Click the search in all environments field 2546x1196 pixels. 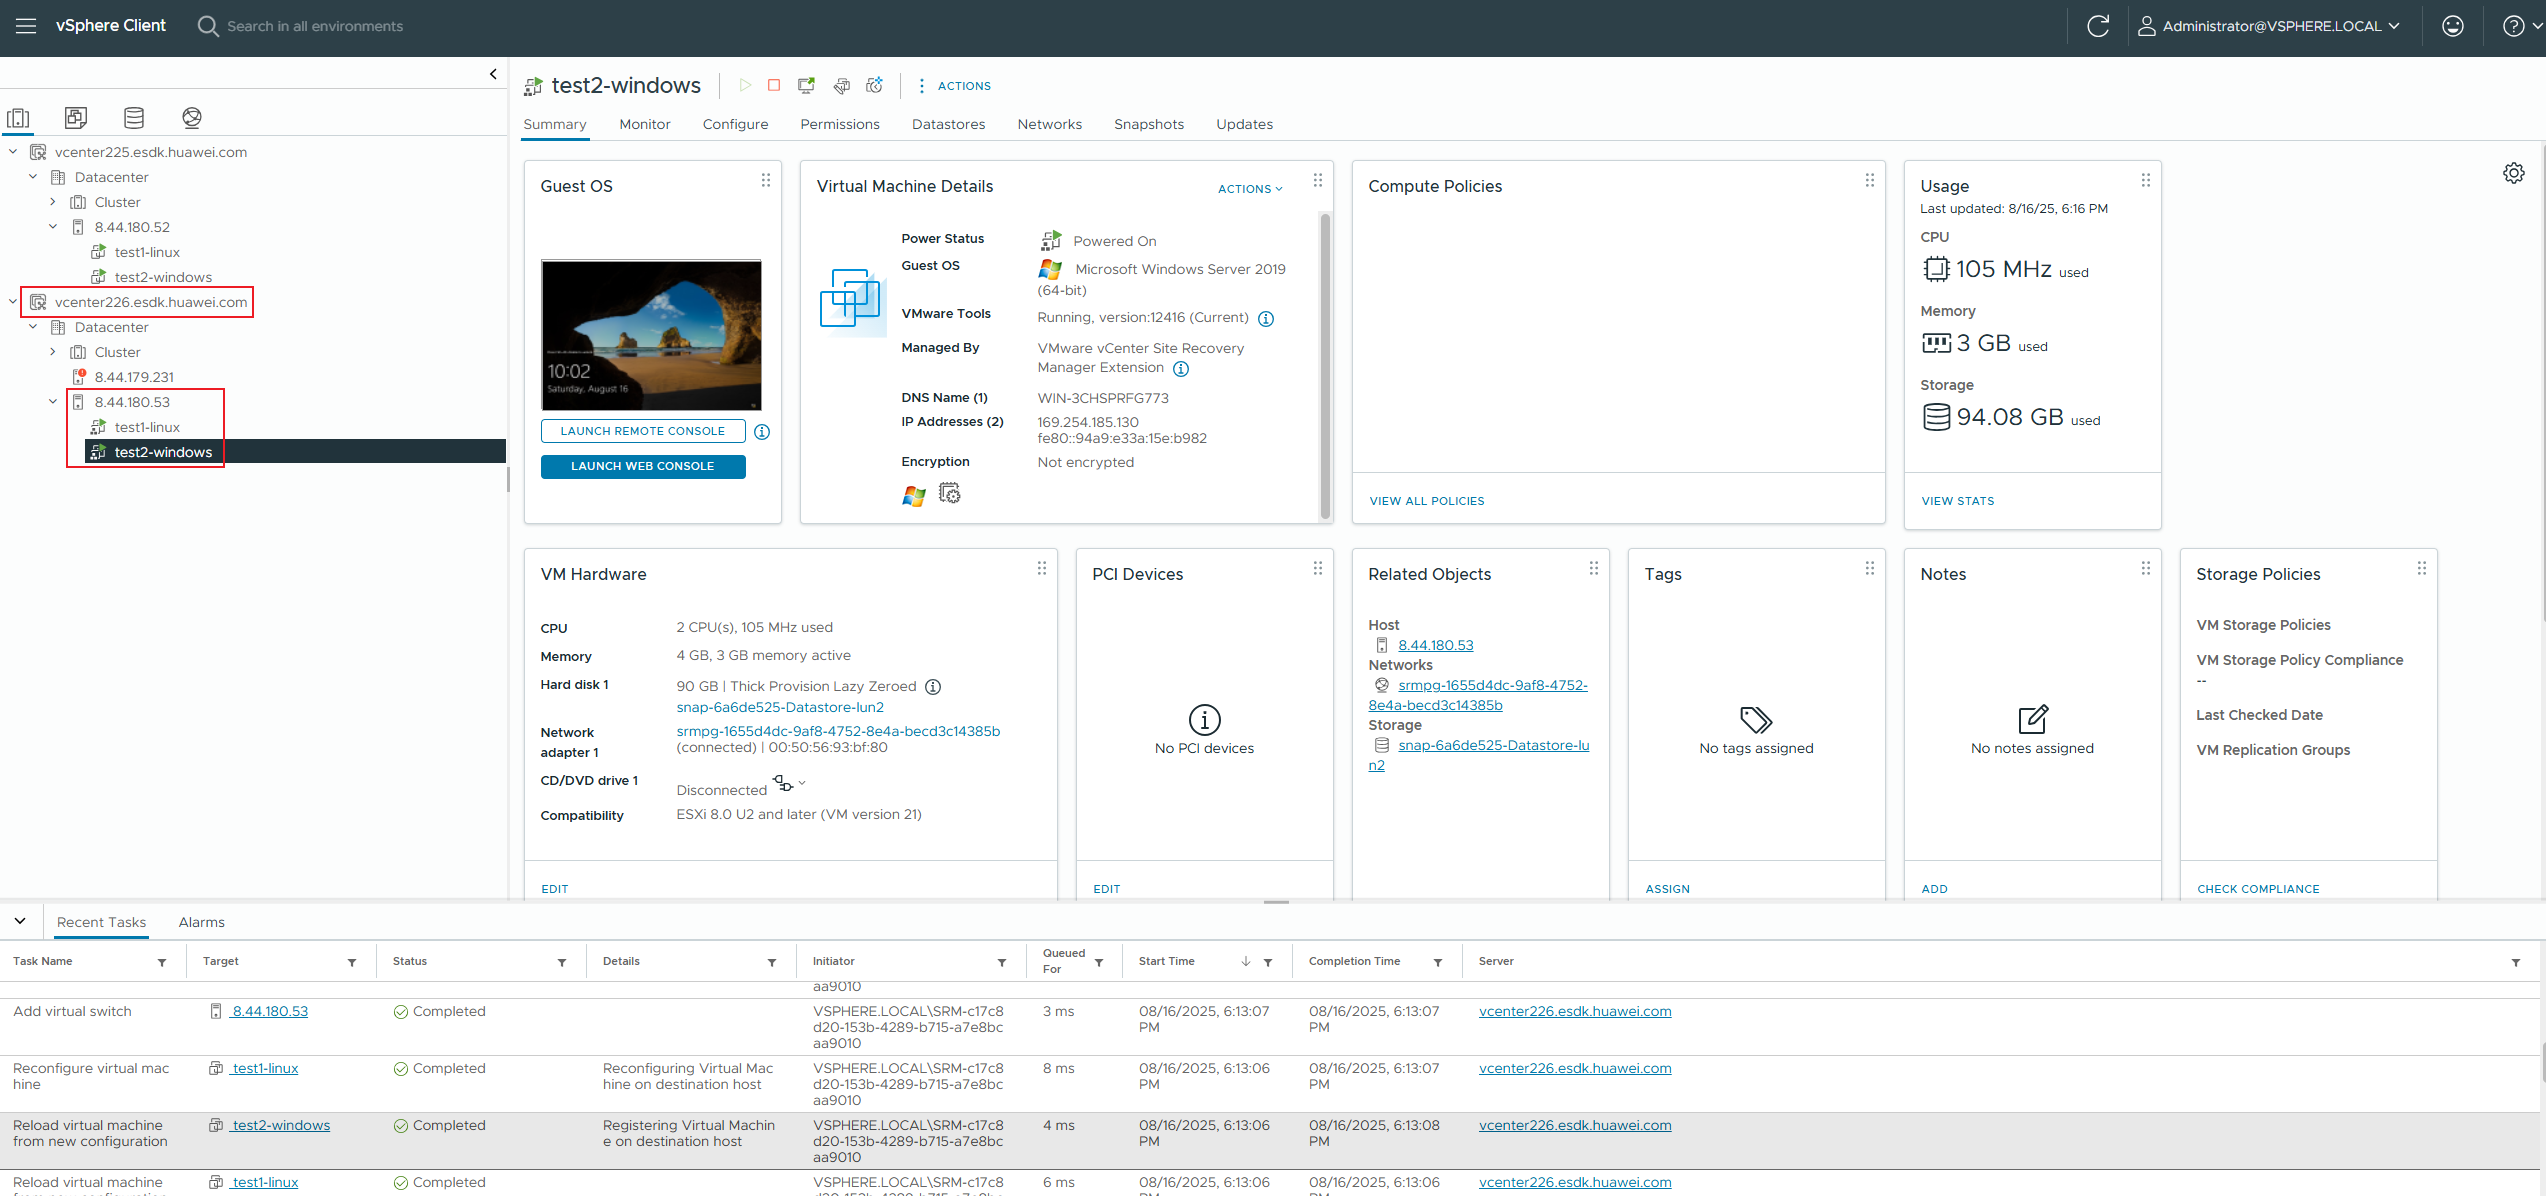click(x=315, y=26)
